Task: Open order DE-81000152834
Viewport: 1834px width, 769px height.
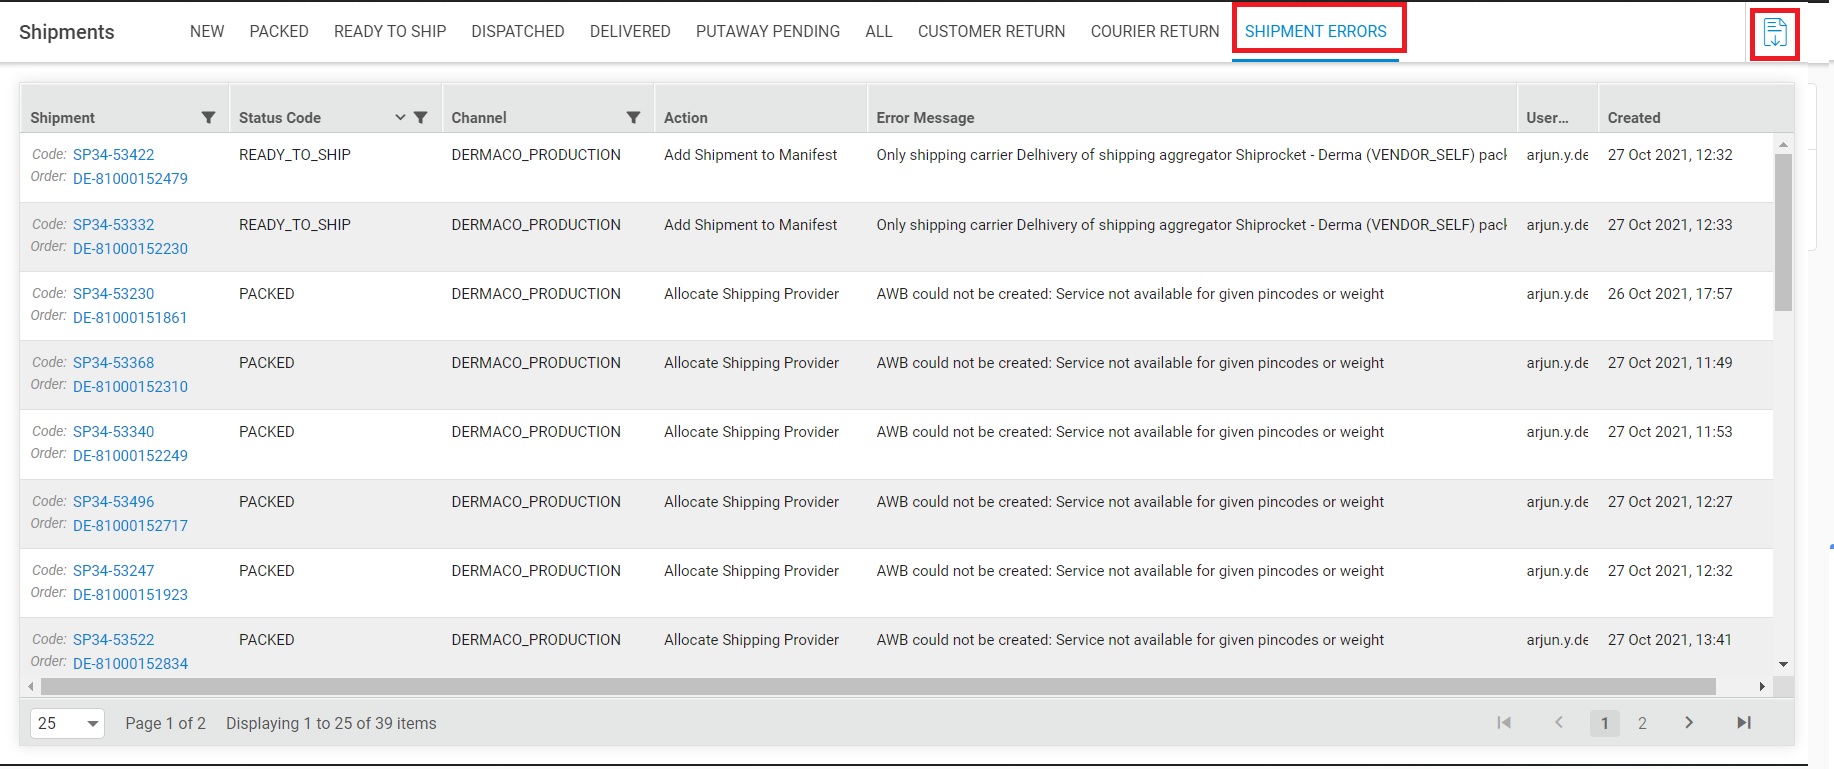Action: (x=130, y=664)
